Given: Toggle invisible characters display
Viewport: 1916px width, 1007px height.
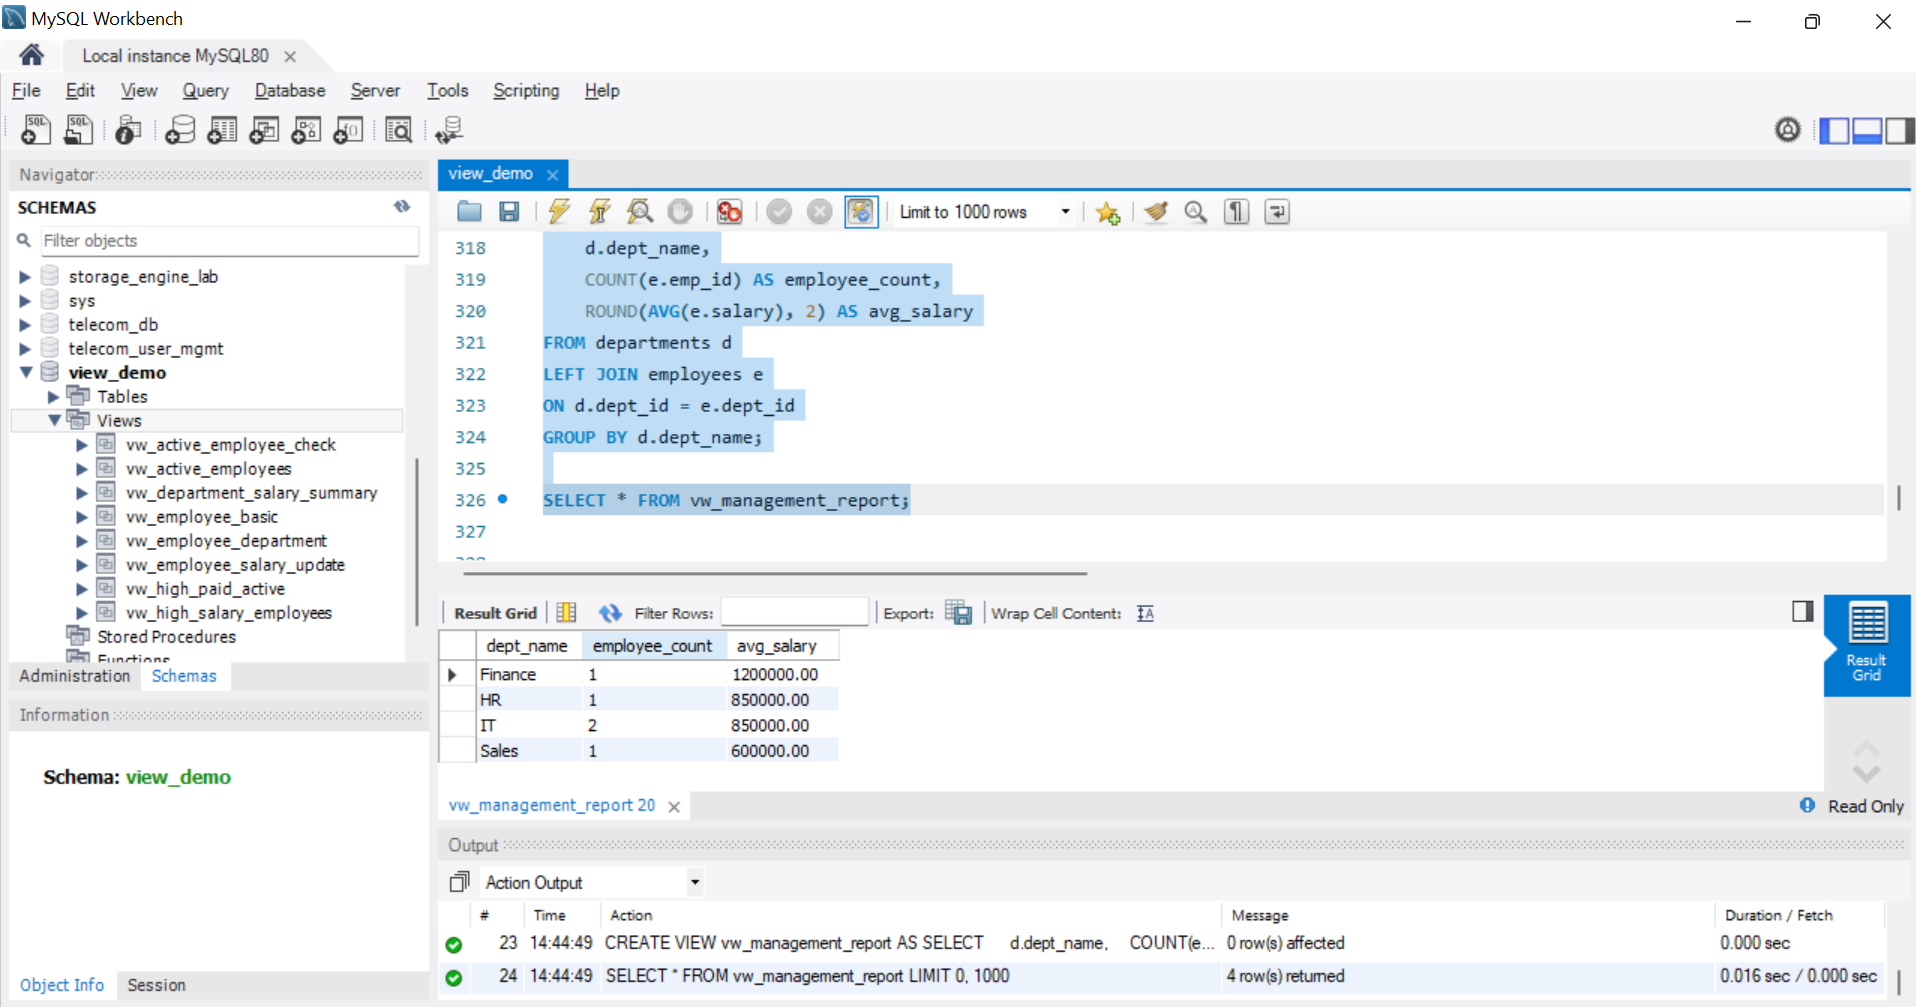Looking at the screenshot, I should pos(1237,212).
